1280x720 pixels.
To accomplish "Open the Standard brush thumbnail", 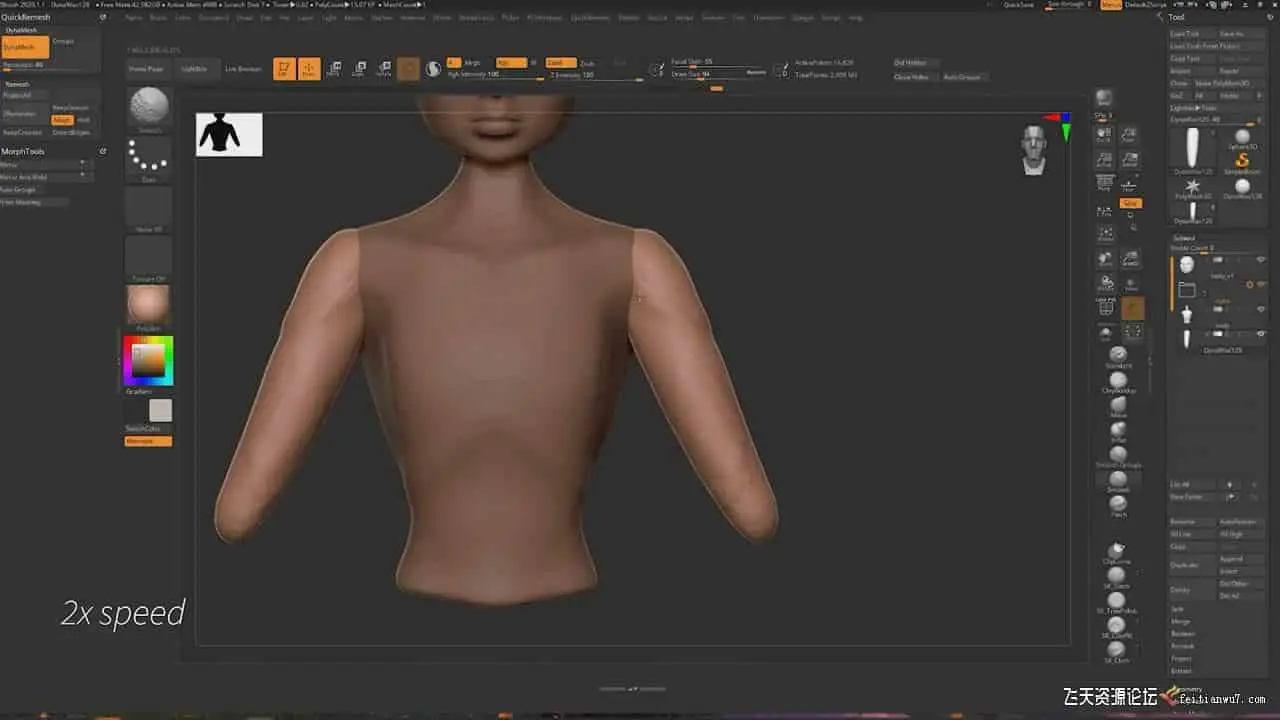I will coord(149,107).
